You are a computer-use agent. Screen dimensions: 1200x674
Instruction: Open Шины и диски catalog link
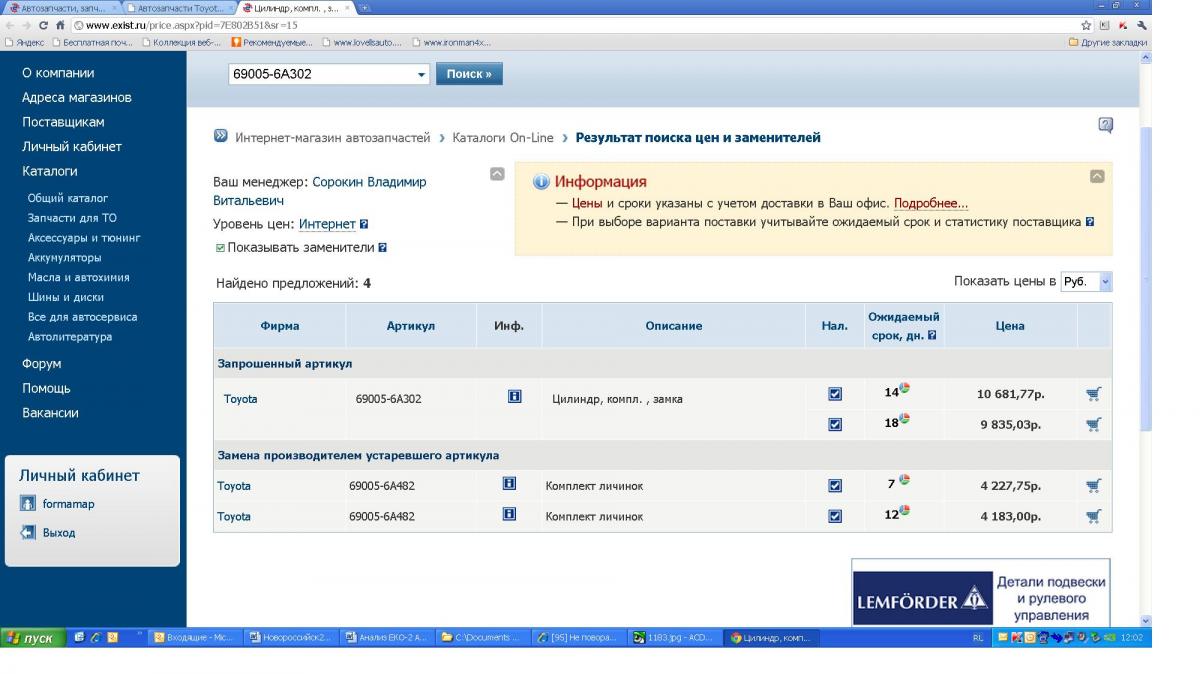click(66, 297)
